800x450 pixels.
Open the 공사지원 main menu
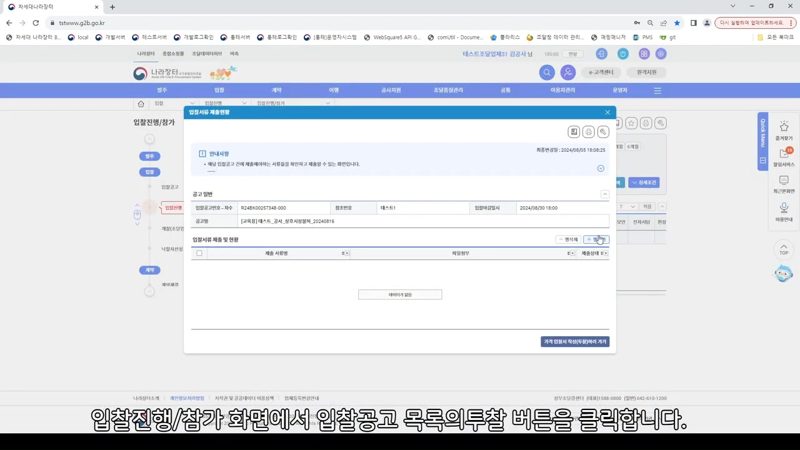click(391, 90)
